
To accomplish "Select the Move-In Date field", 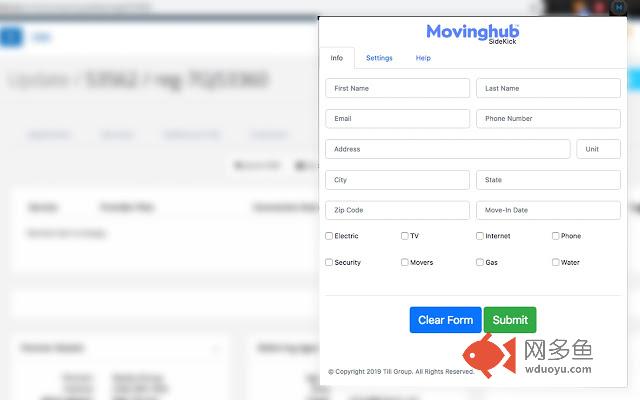I will pos(548,210).
